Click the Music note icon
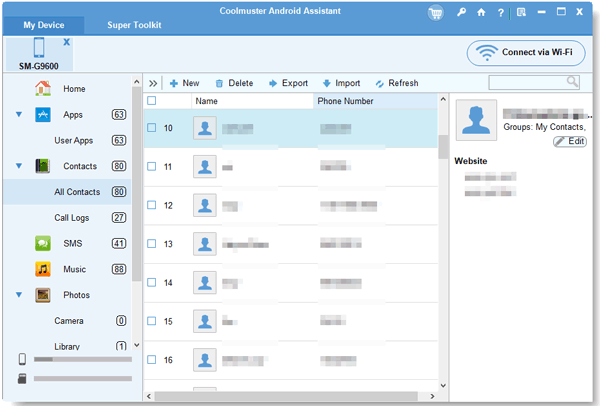Image resolution: width=600 pixels, height=406 pixels. [x=43, y=269]
